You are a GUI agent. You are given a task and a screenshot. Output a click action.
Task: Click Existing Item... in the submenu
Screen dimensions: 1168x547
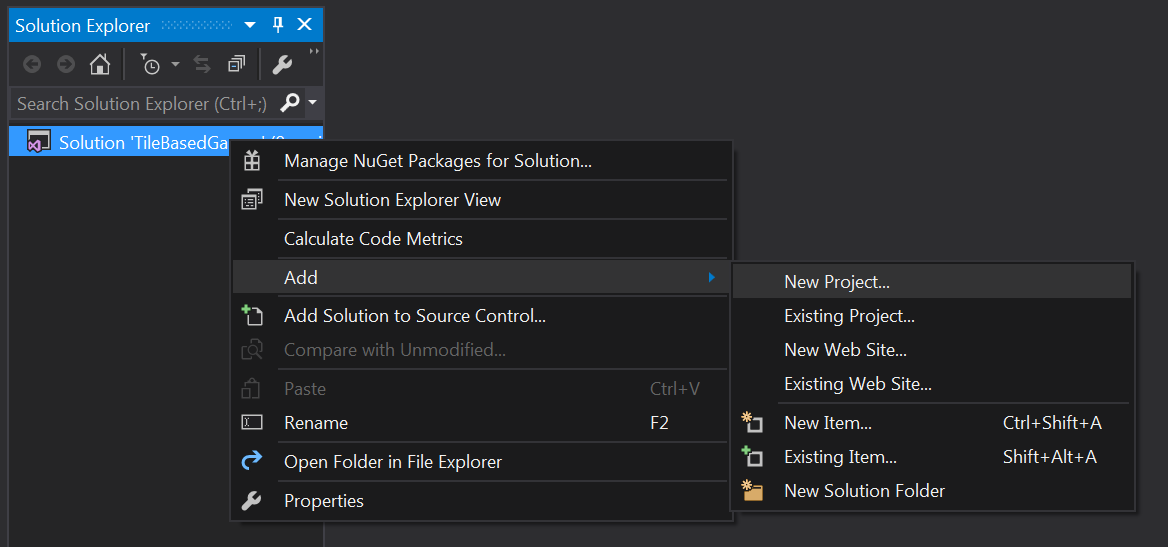[840, 457]
